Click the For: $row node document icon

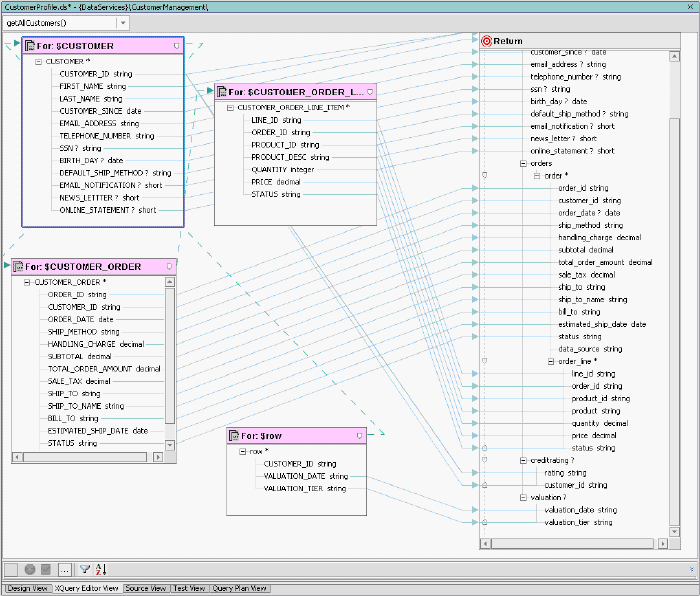[234, 435]
